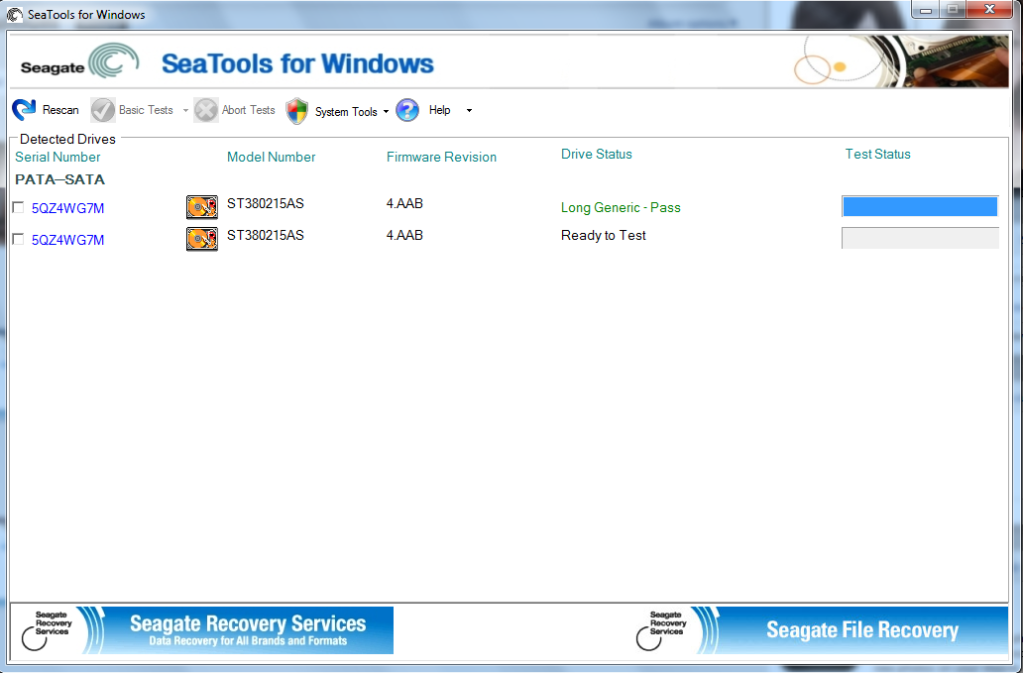This screenshot has height=673, width=1023.
Task: Close the SeaTools for Windows window
Action: tap(990, 10)
